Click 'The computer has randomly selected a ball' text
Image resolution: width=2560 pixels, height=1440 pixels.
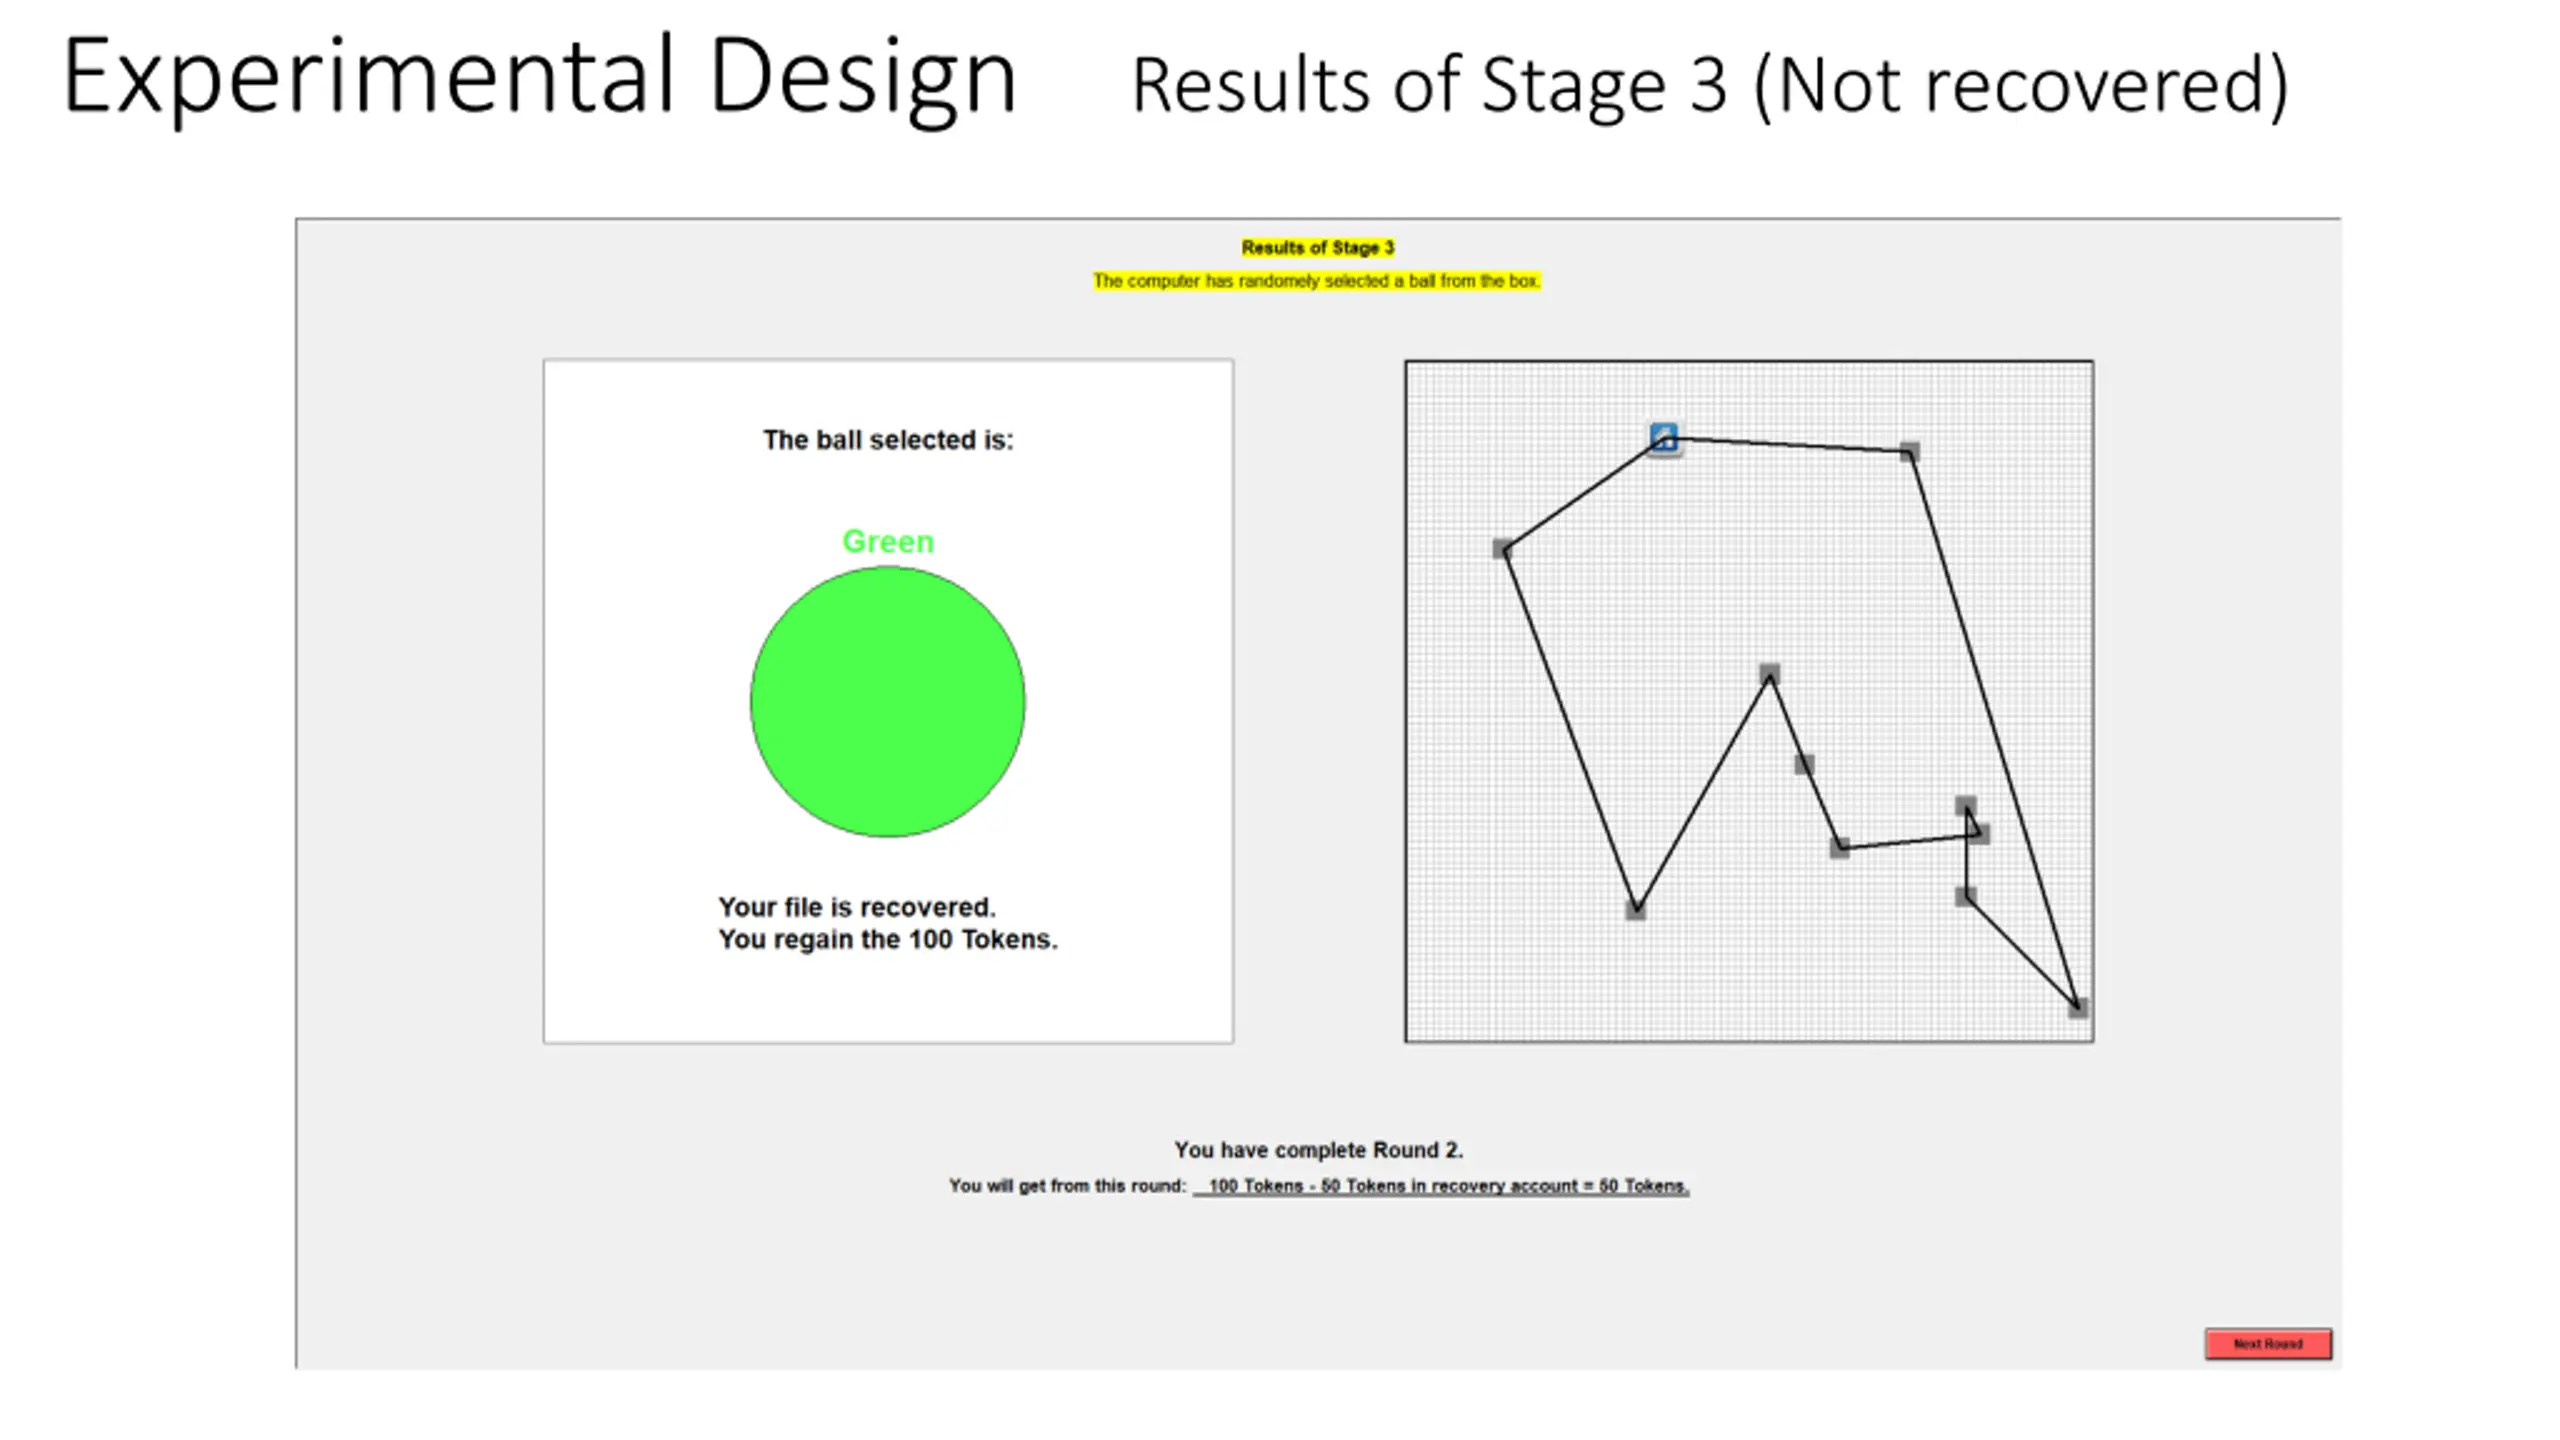click(1316, 281)
